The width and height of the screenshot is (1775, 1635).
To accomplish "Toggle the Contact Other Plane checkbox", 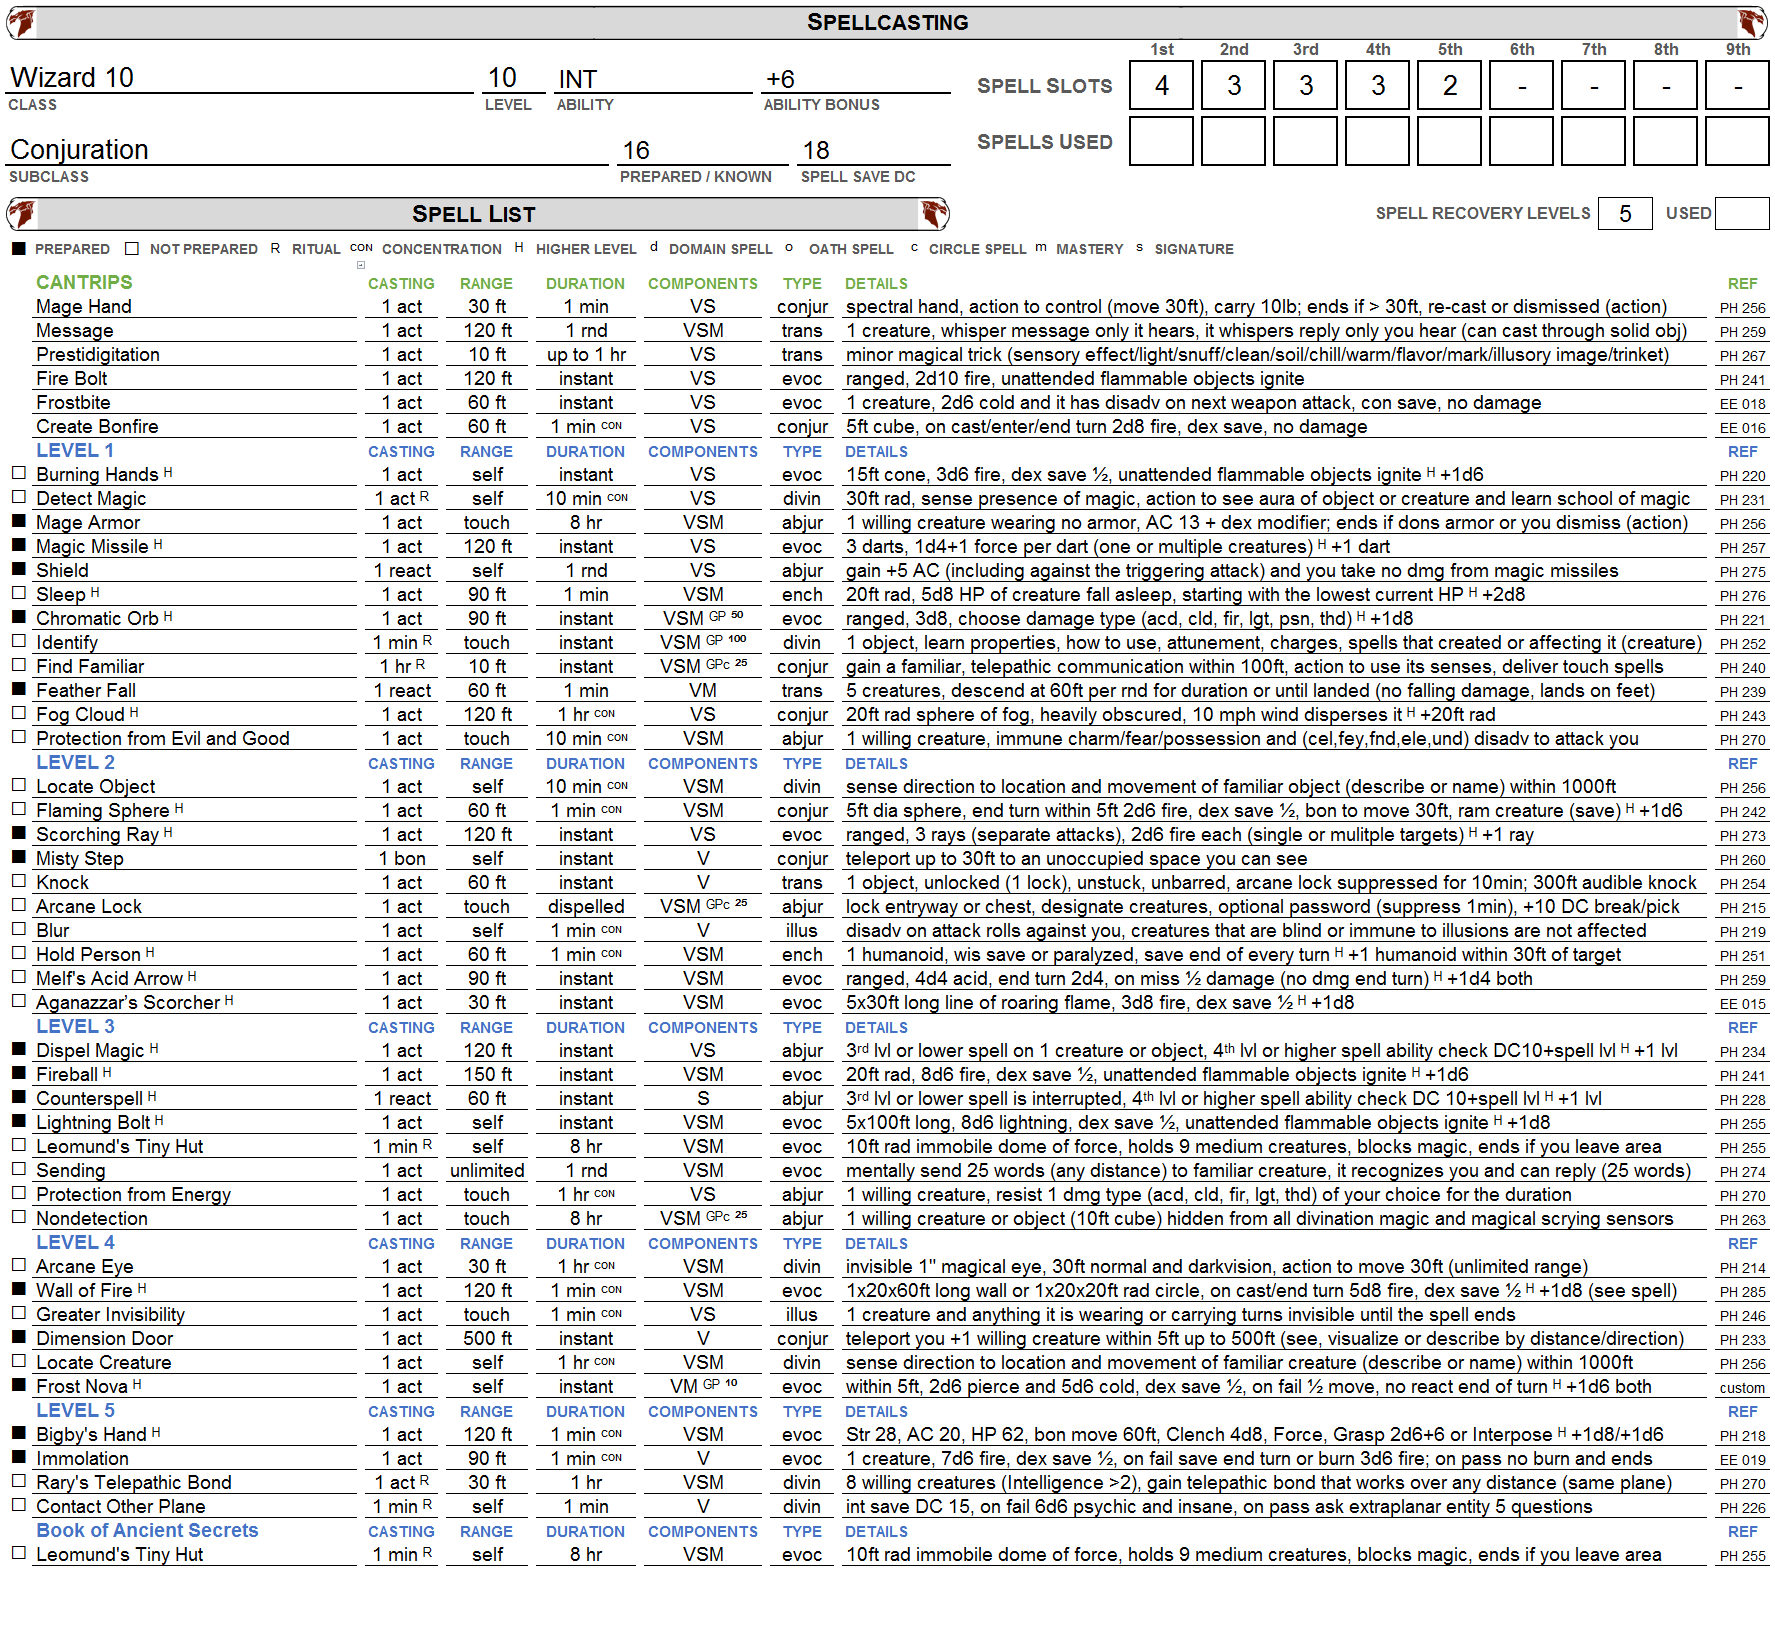I will tap(18, 1505).
